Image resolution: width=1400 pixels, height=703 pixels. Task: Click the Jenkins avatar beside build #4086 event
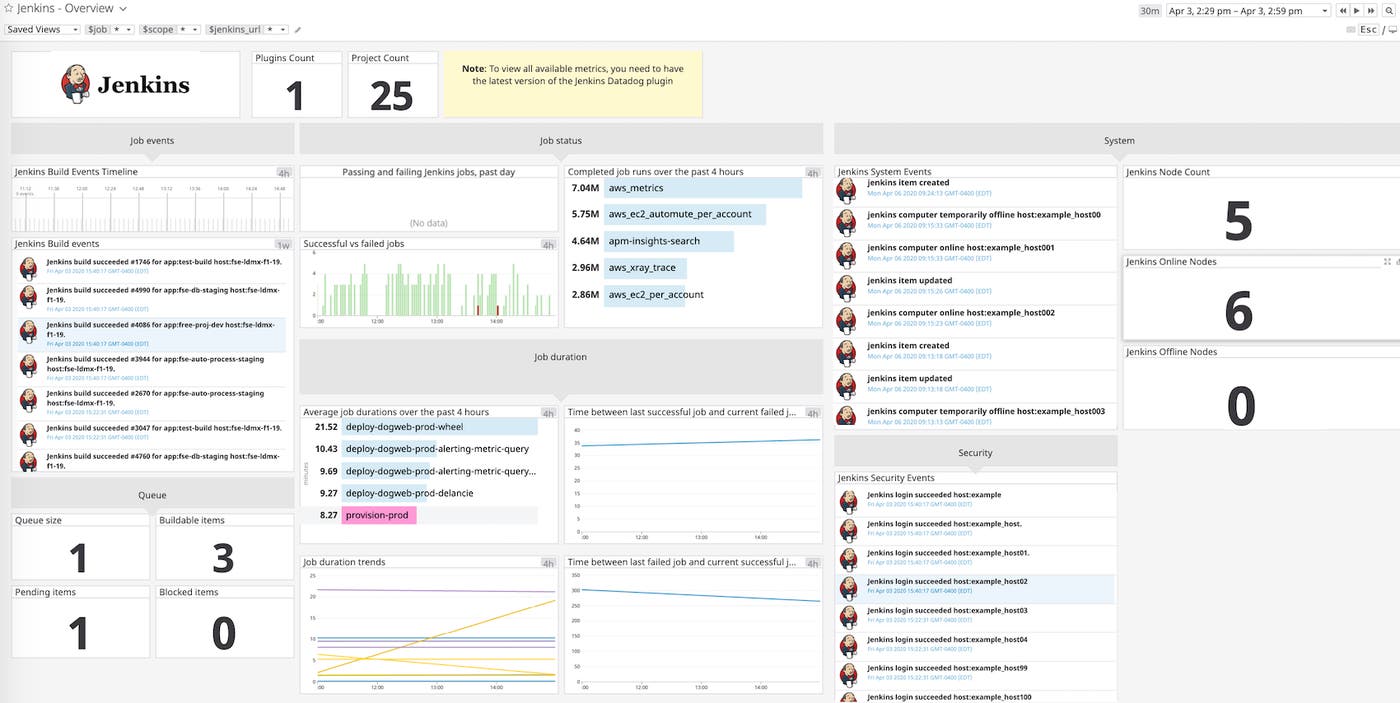pos(27,329)
